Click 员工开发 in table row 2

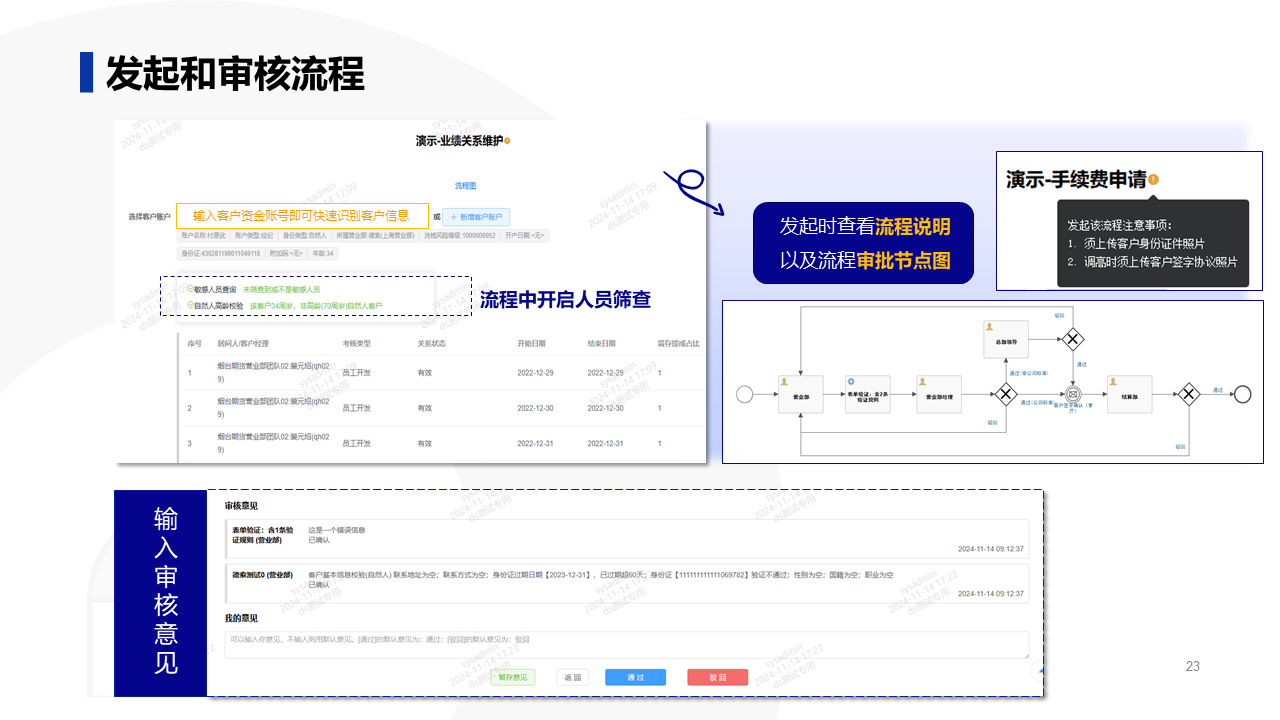click(x=356, y=408)
